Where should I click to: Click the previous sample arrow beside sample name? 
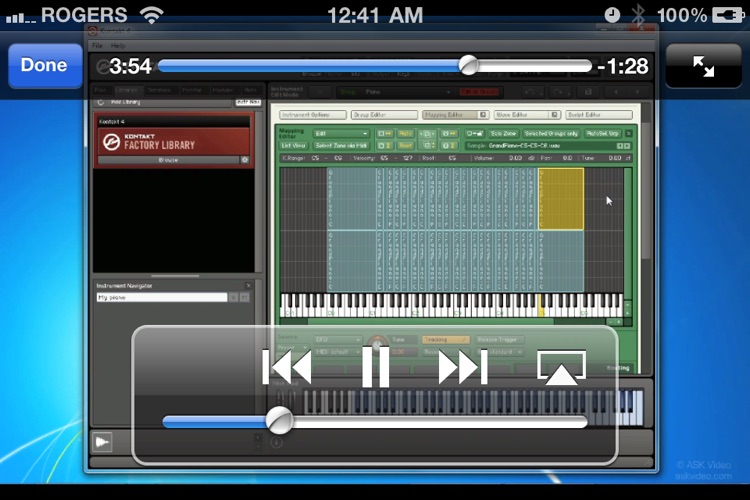(619, 146)
